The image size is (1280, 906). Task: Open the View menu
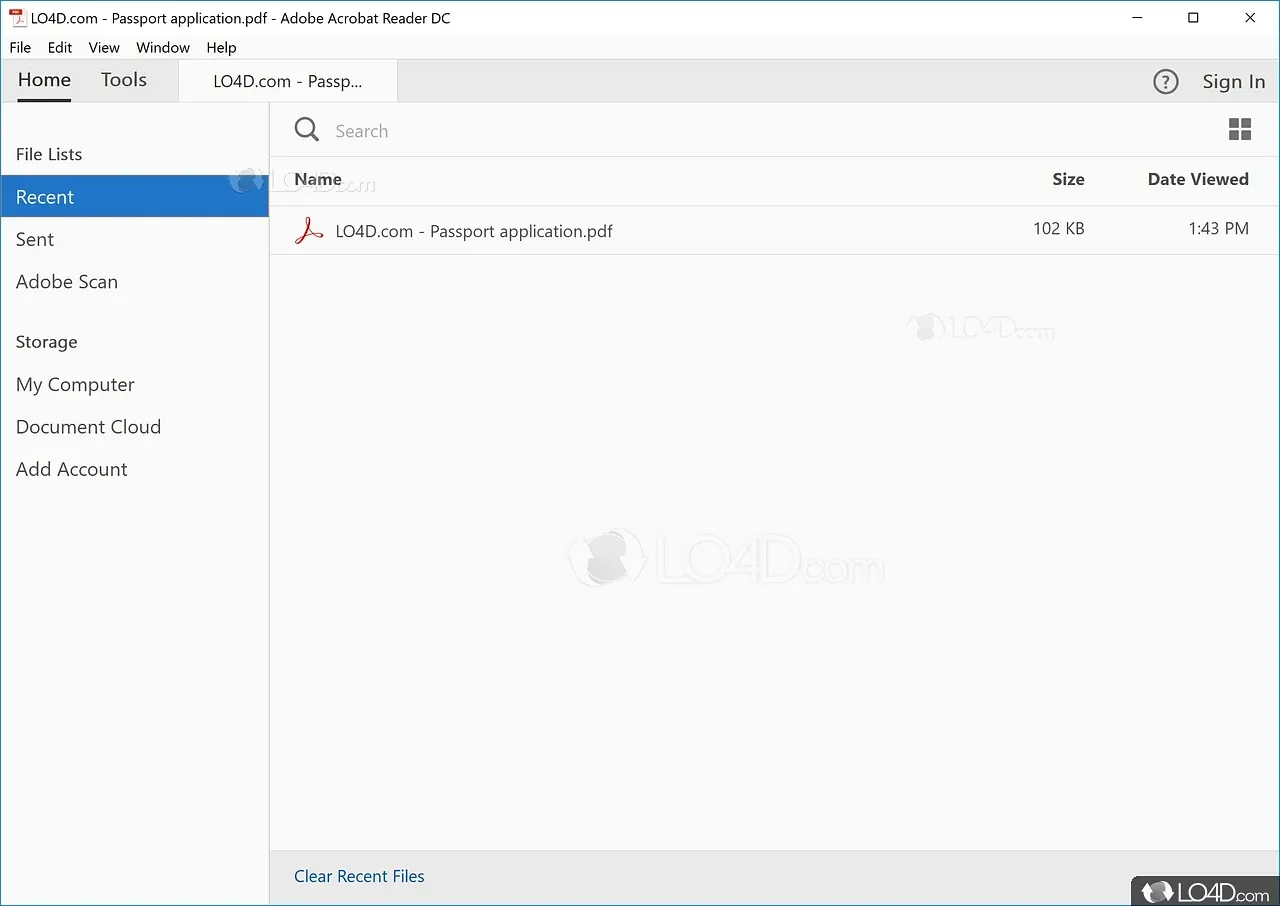(x=104, y=47)
